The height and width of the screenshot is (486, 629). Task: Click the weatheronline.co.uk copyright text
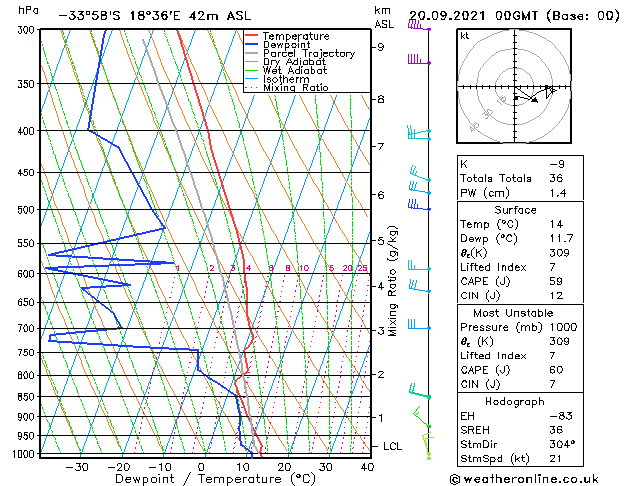(x=524, y=479)
